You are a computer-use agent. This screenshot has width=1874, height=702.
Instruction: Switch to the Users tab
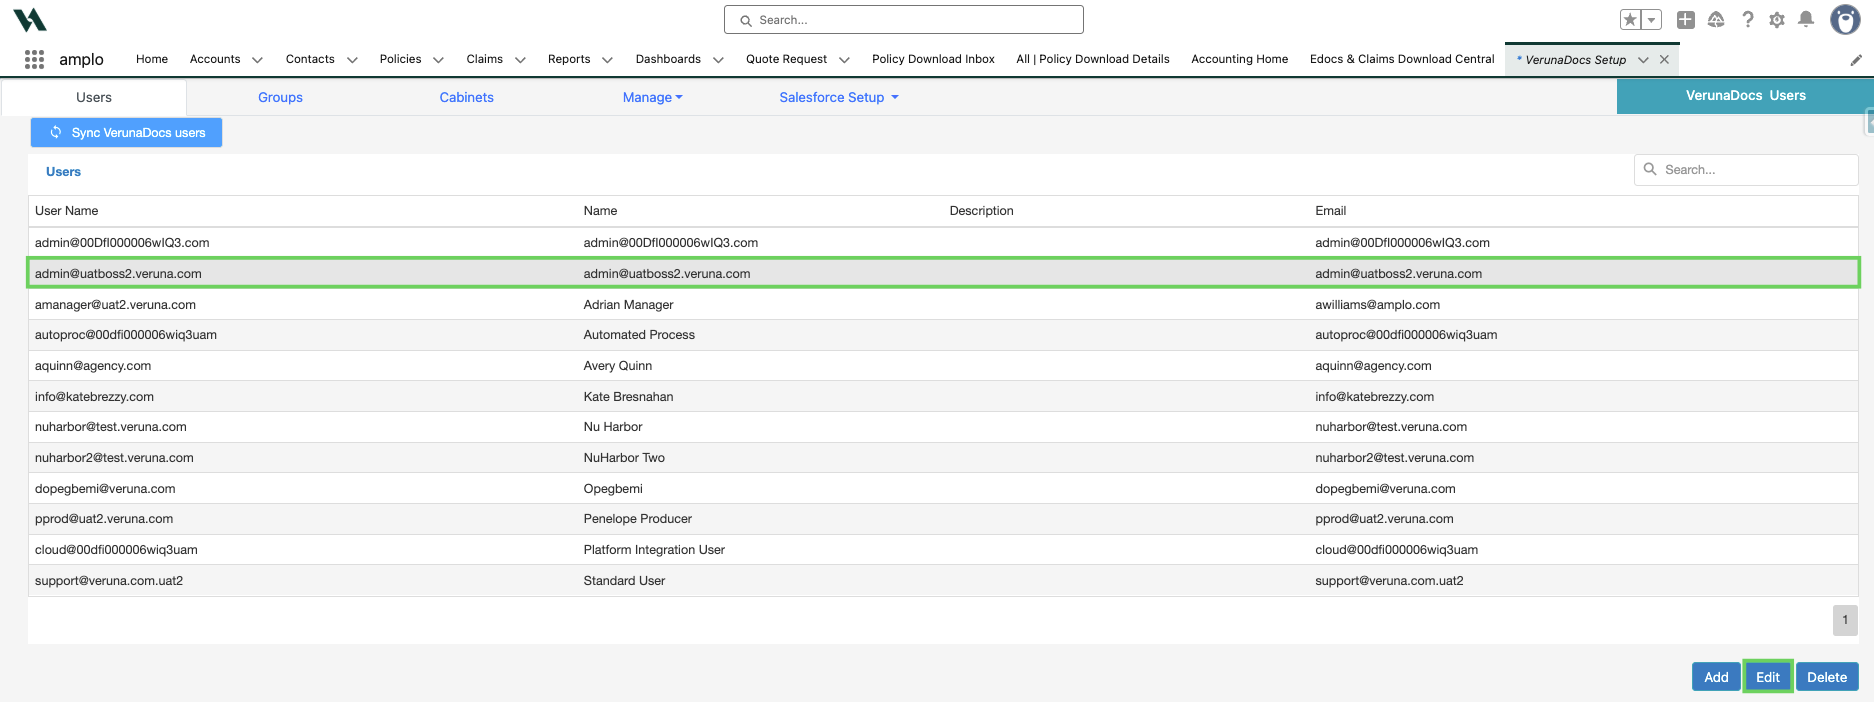[94, 97]
